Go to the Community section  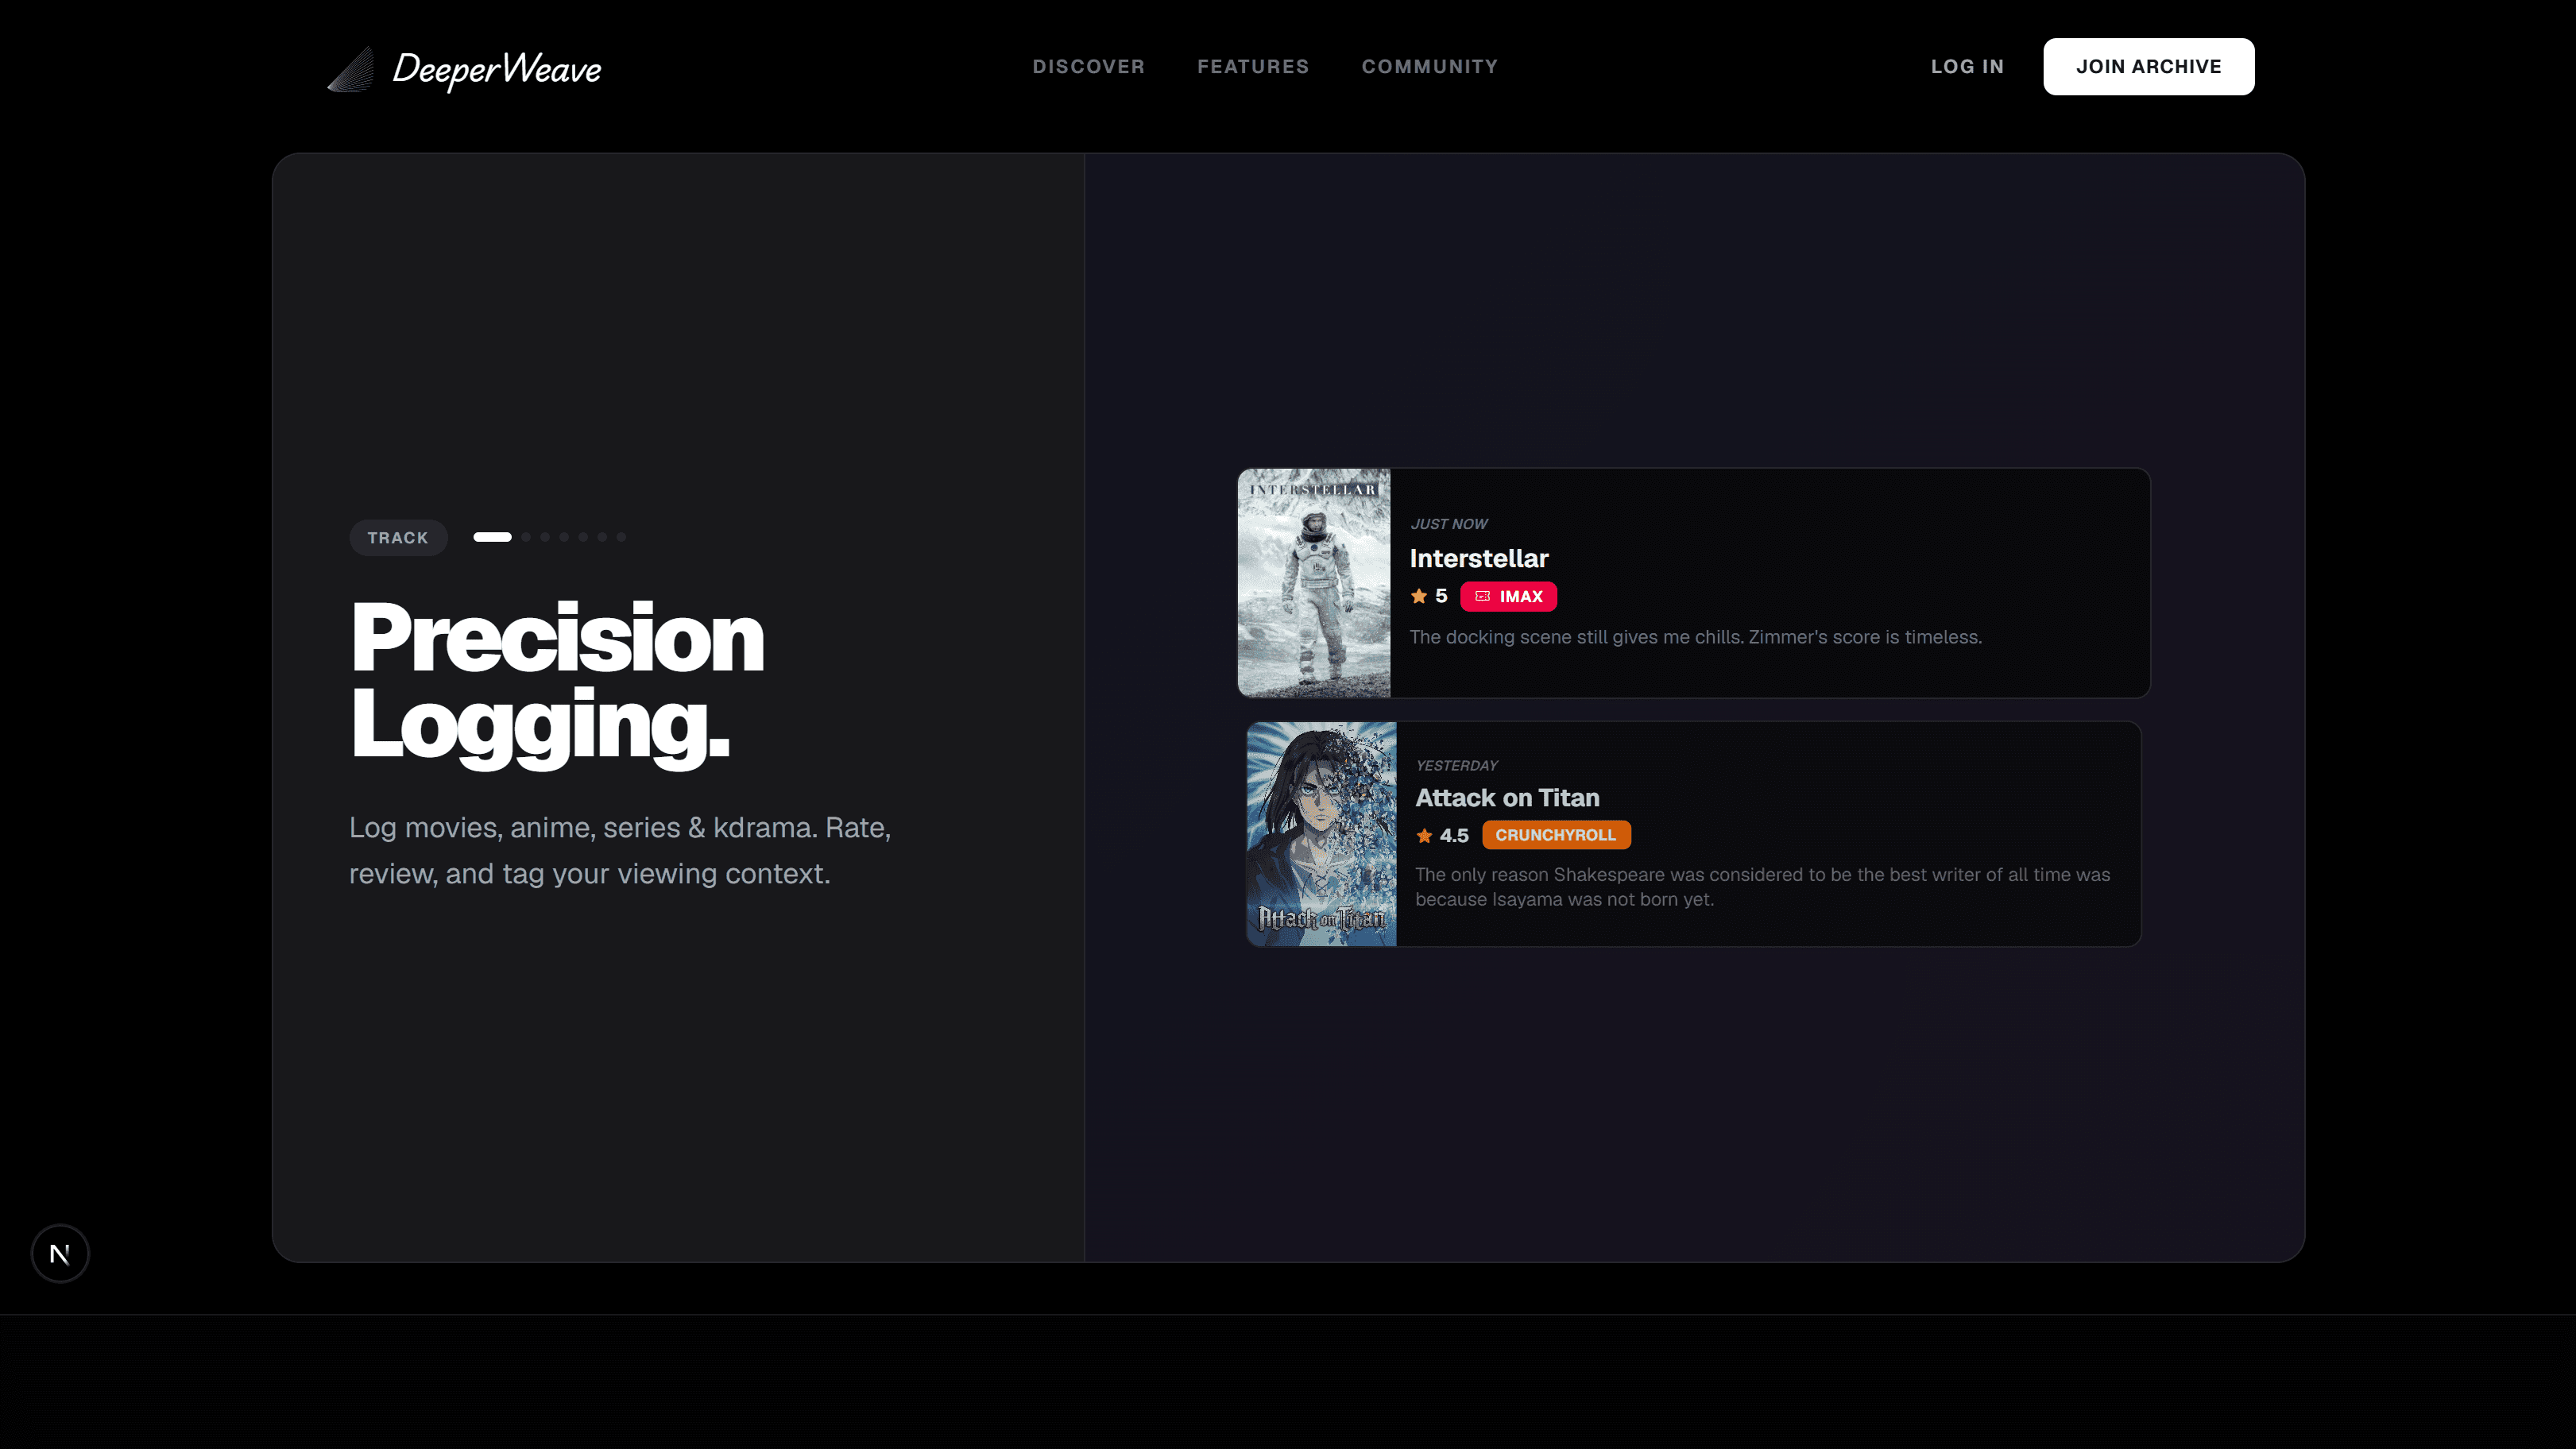1430,67
